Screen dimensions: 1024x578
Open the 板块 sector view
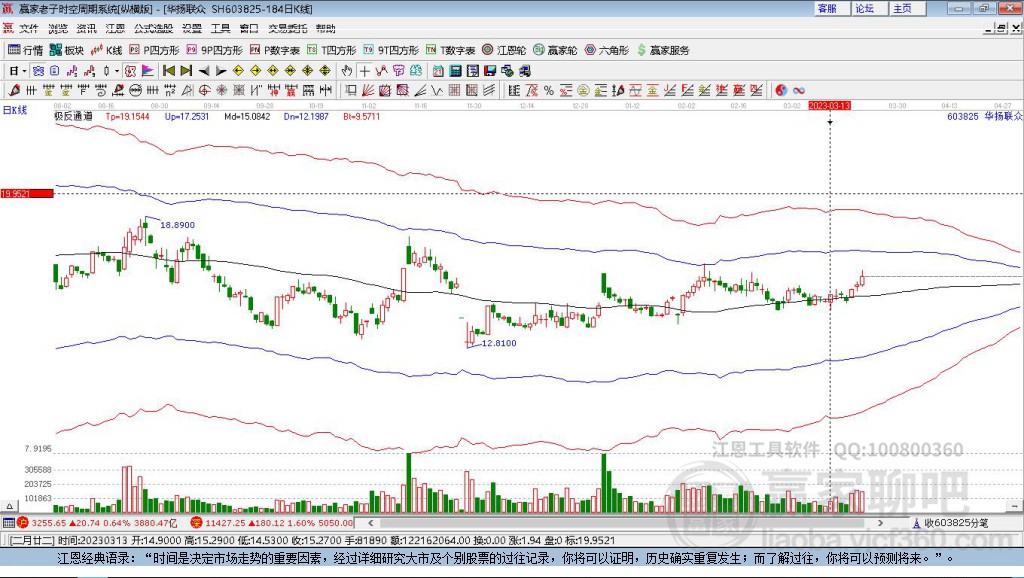coord(66,50)
